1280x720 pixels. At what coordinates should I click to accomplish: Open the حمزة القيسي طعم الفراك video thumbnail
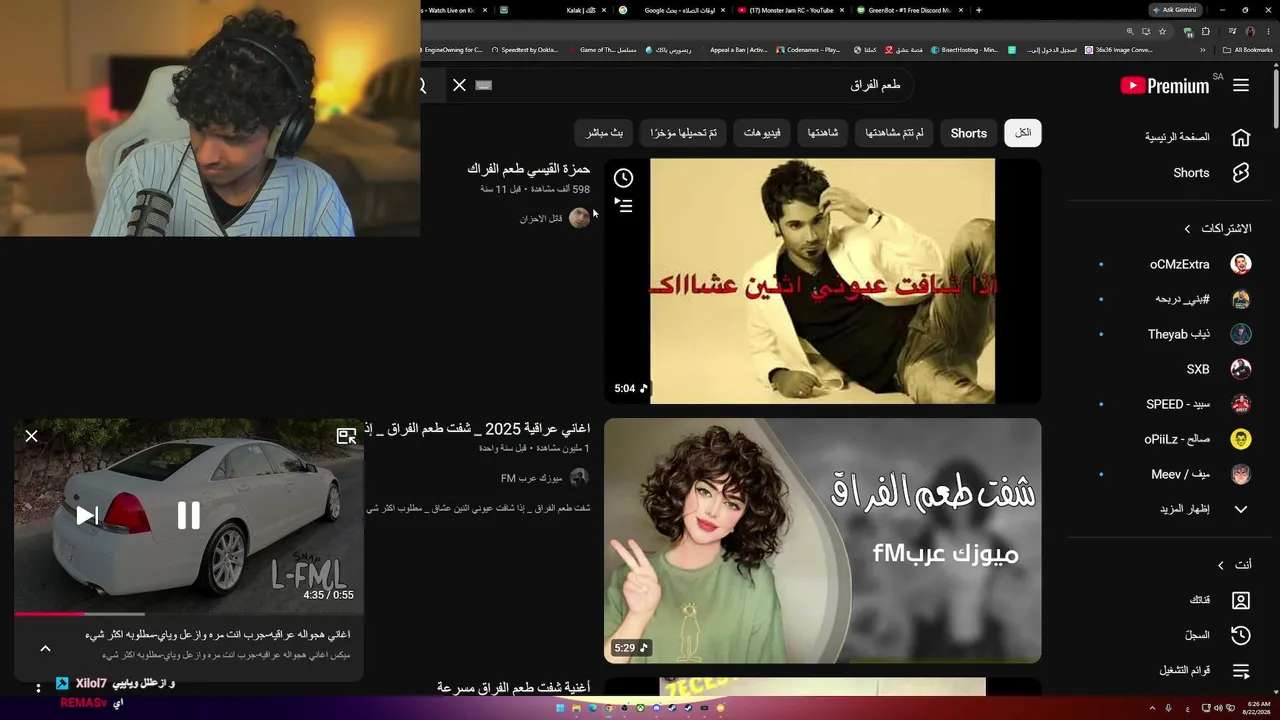[822, 281]
